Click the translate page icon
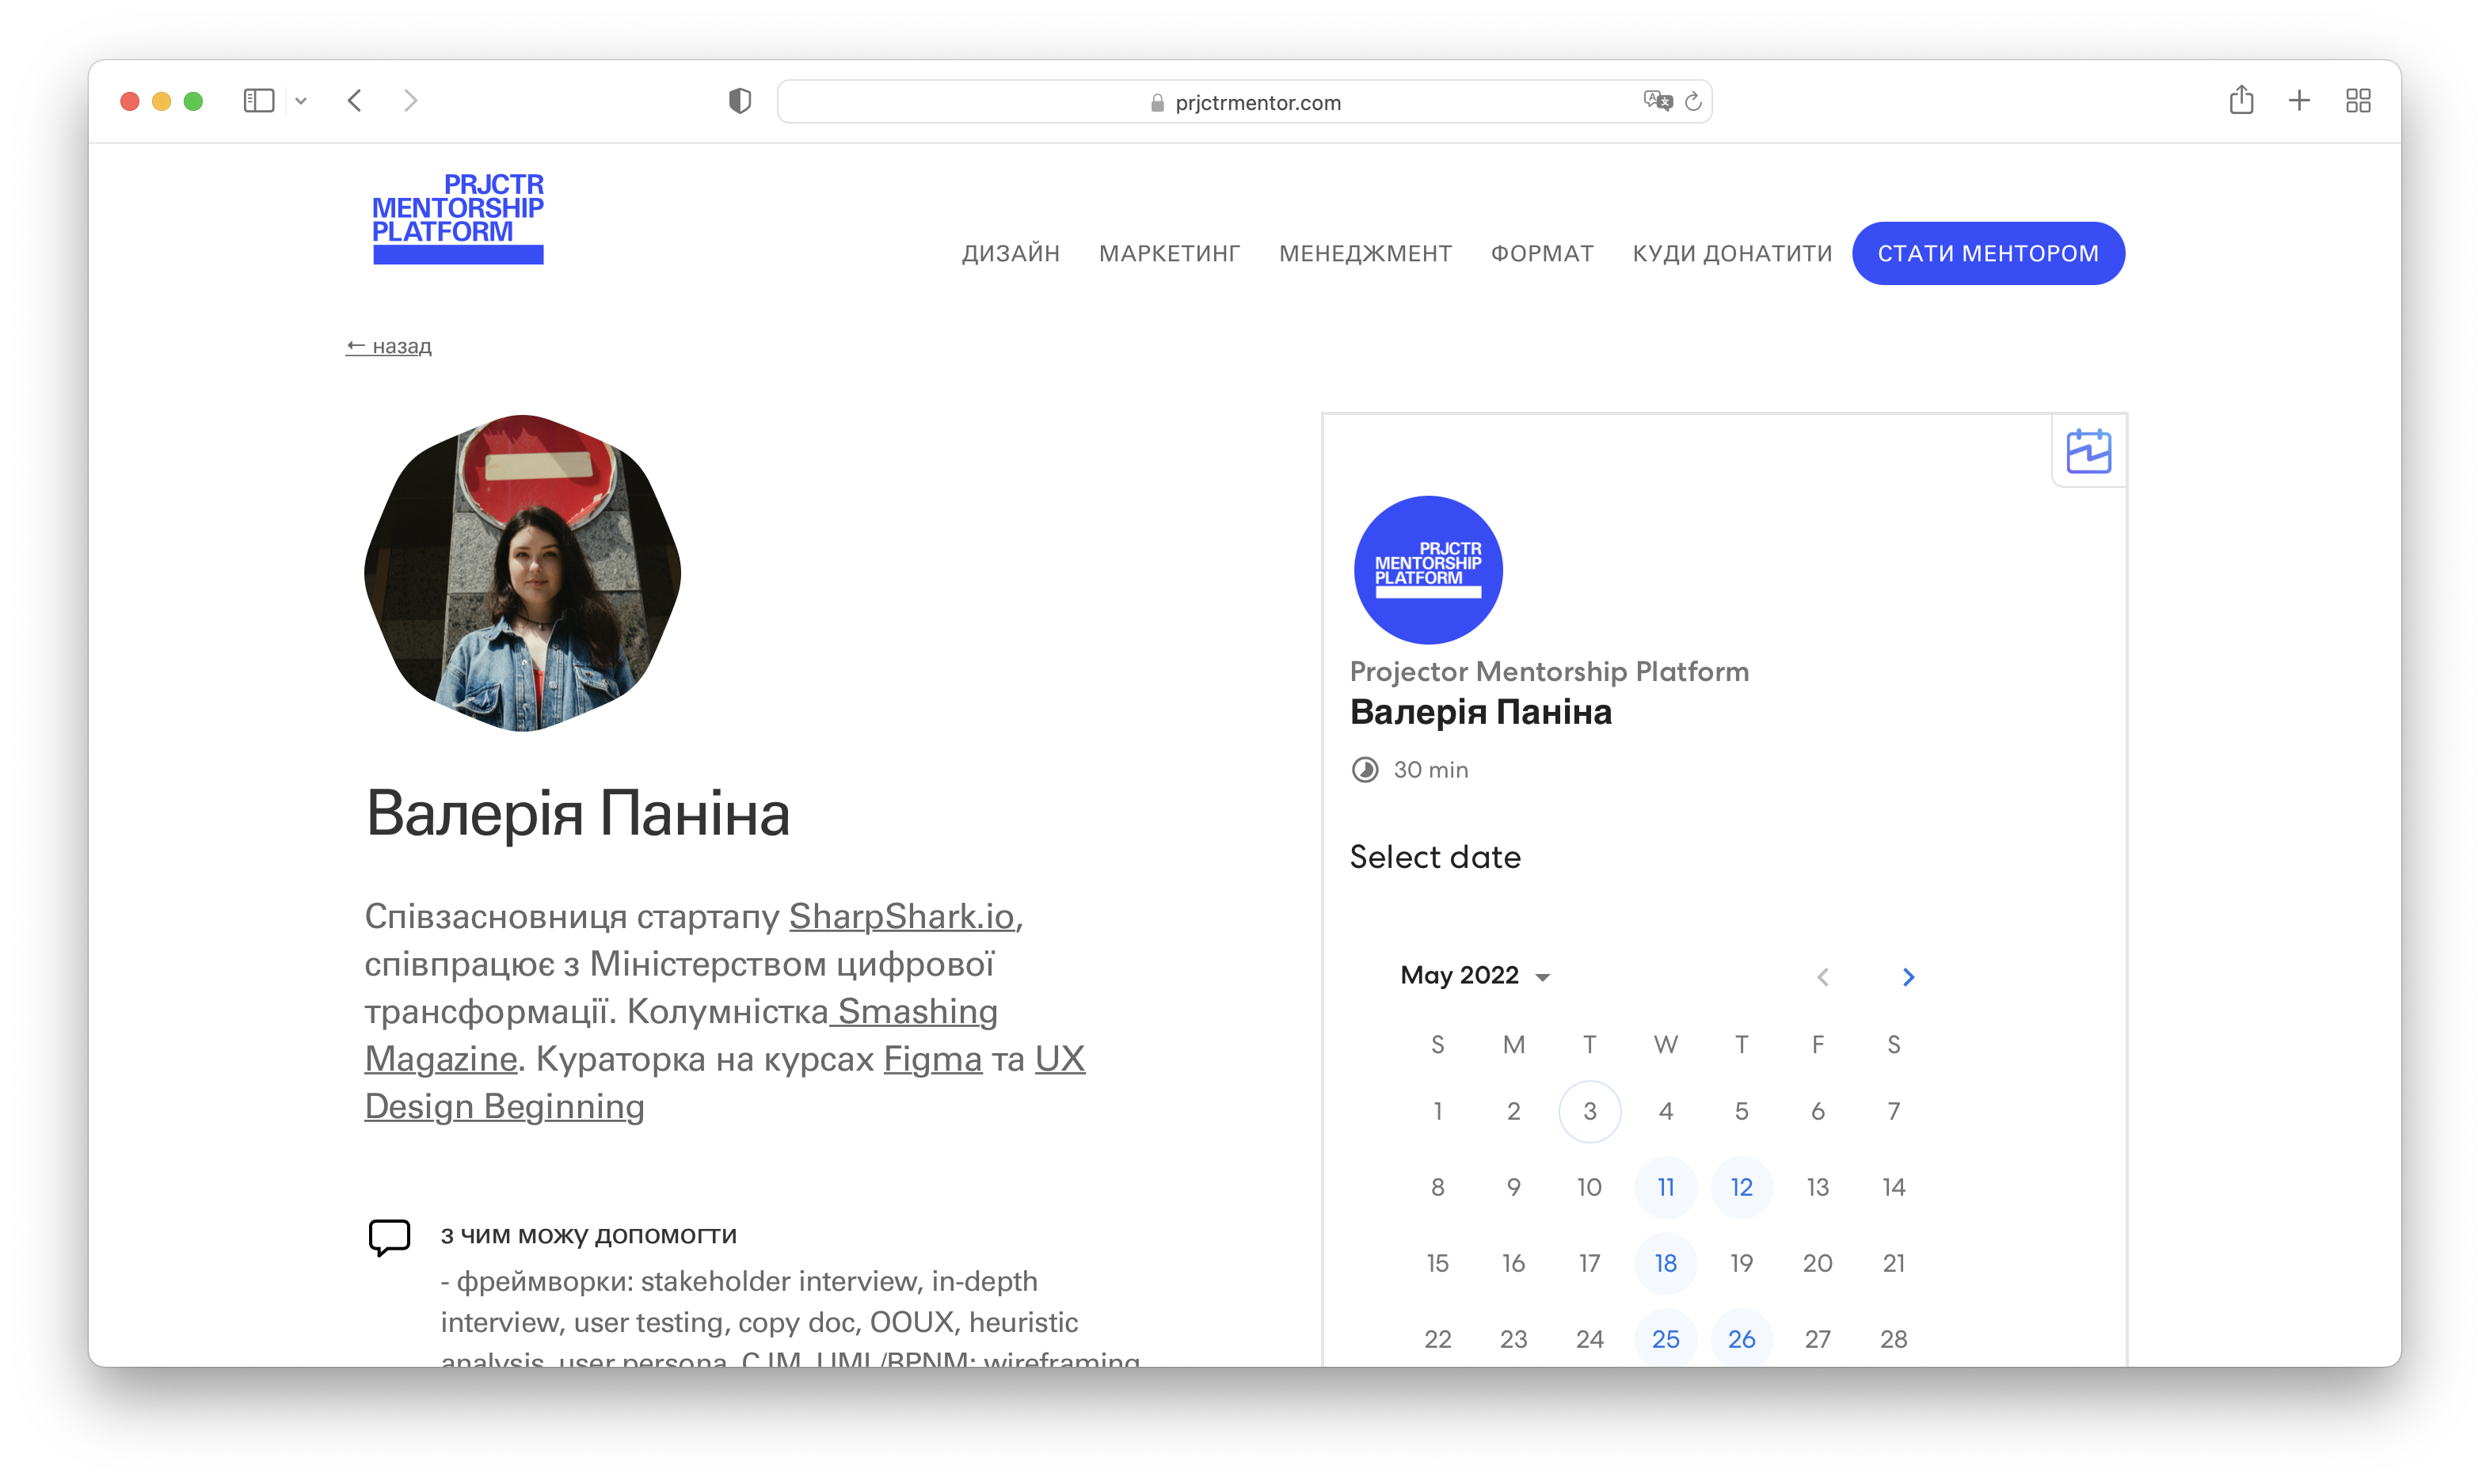Viewport: 2490px width, 1484px height. [x=1656, y=101]
